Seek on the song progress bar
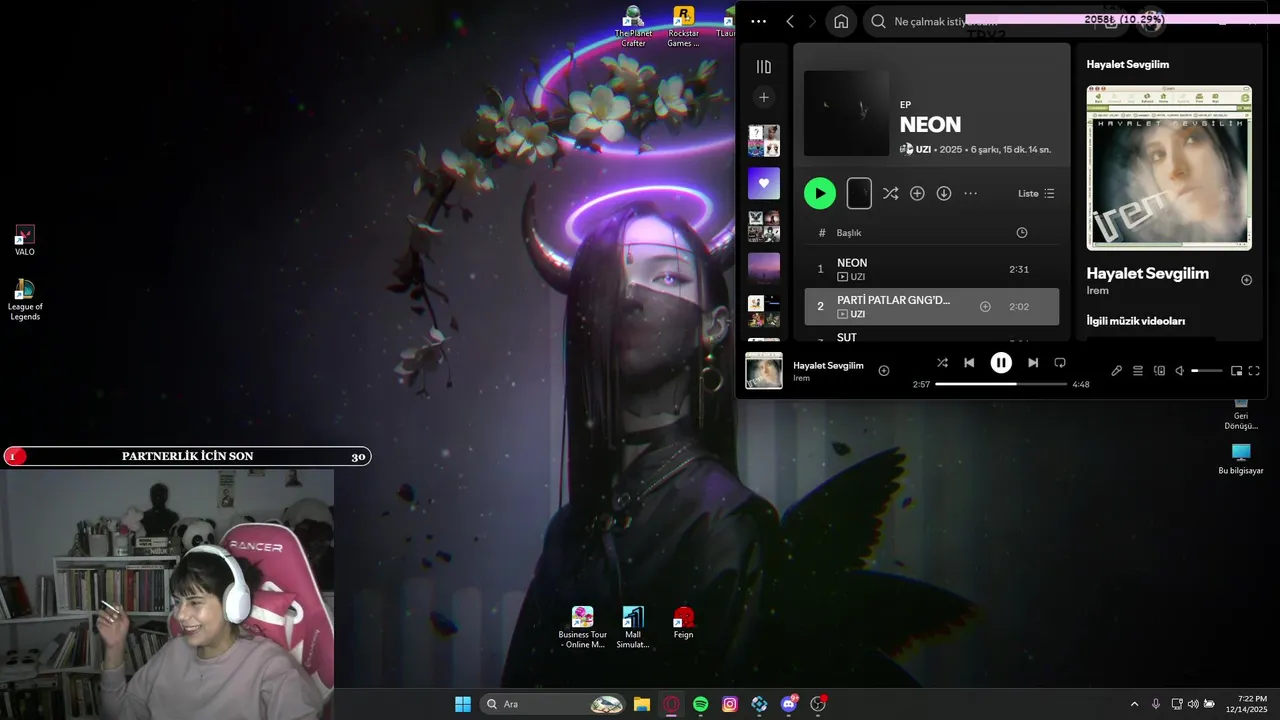Image resolution: width=1280 pixels, height=720 pixels. [1001, 384]
